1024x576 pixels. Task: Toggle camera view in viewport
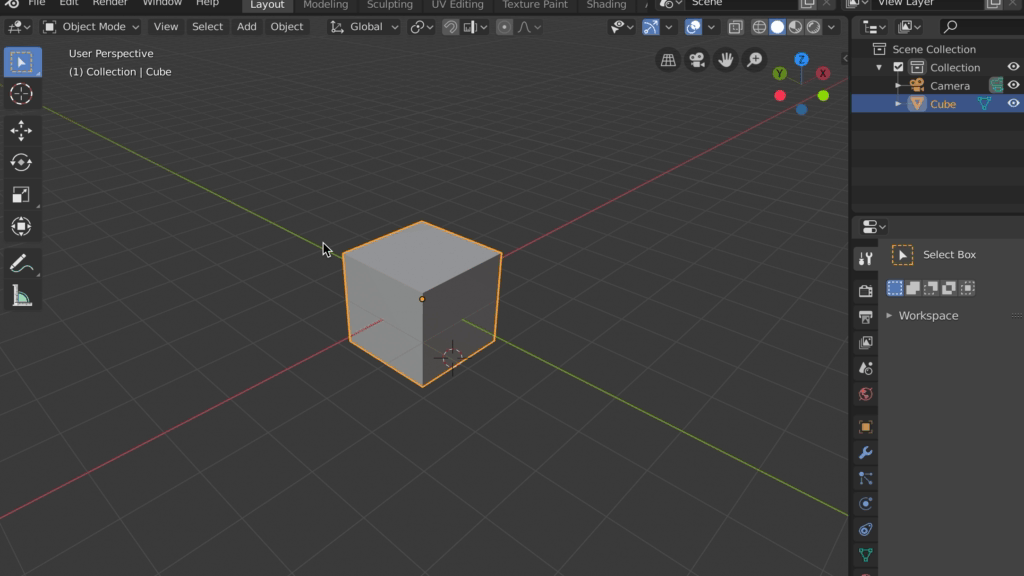(697, 60)
